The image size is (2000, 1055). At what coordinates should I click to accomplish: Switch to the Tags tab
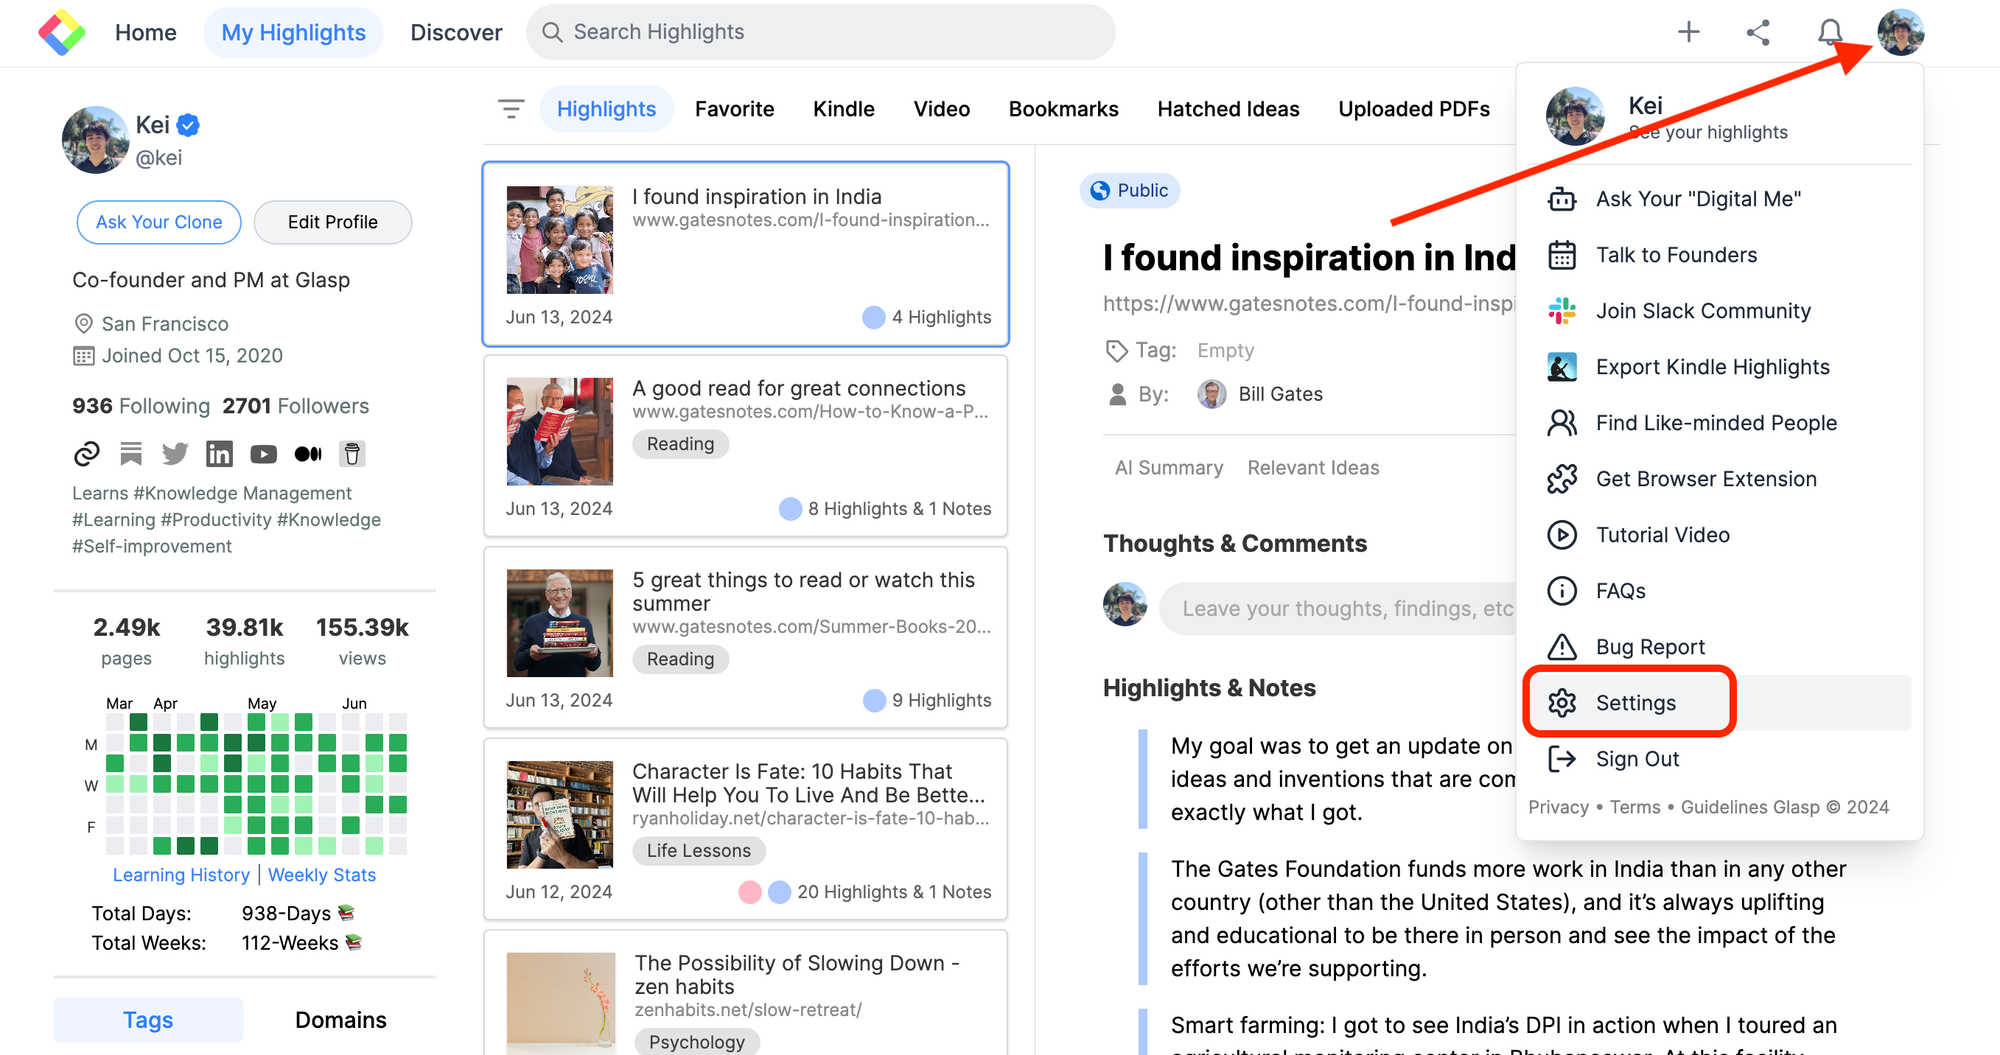click(x=148, y=1020)
